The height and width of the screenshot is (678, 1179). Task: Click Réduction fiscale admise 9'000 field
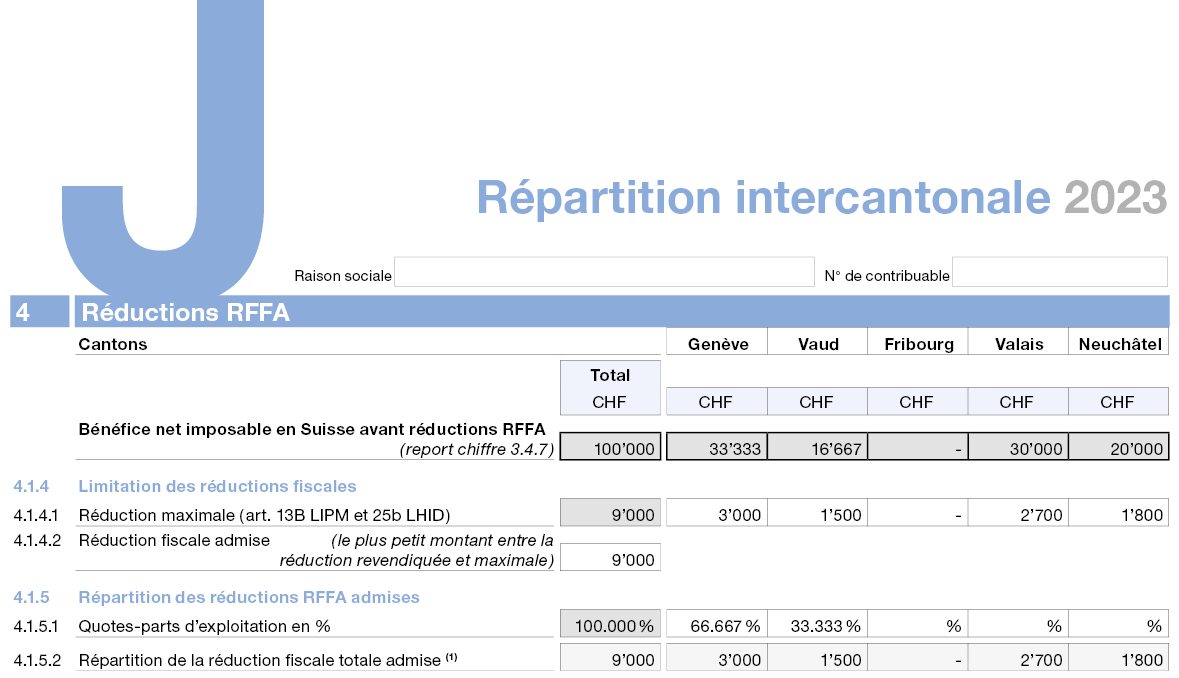(x=610, y=558)
